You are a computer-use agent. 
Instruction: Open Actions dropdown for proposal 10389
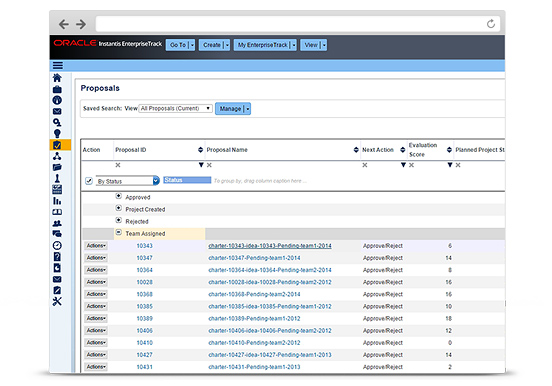[x=96, y=318]
